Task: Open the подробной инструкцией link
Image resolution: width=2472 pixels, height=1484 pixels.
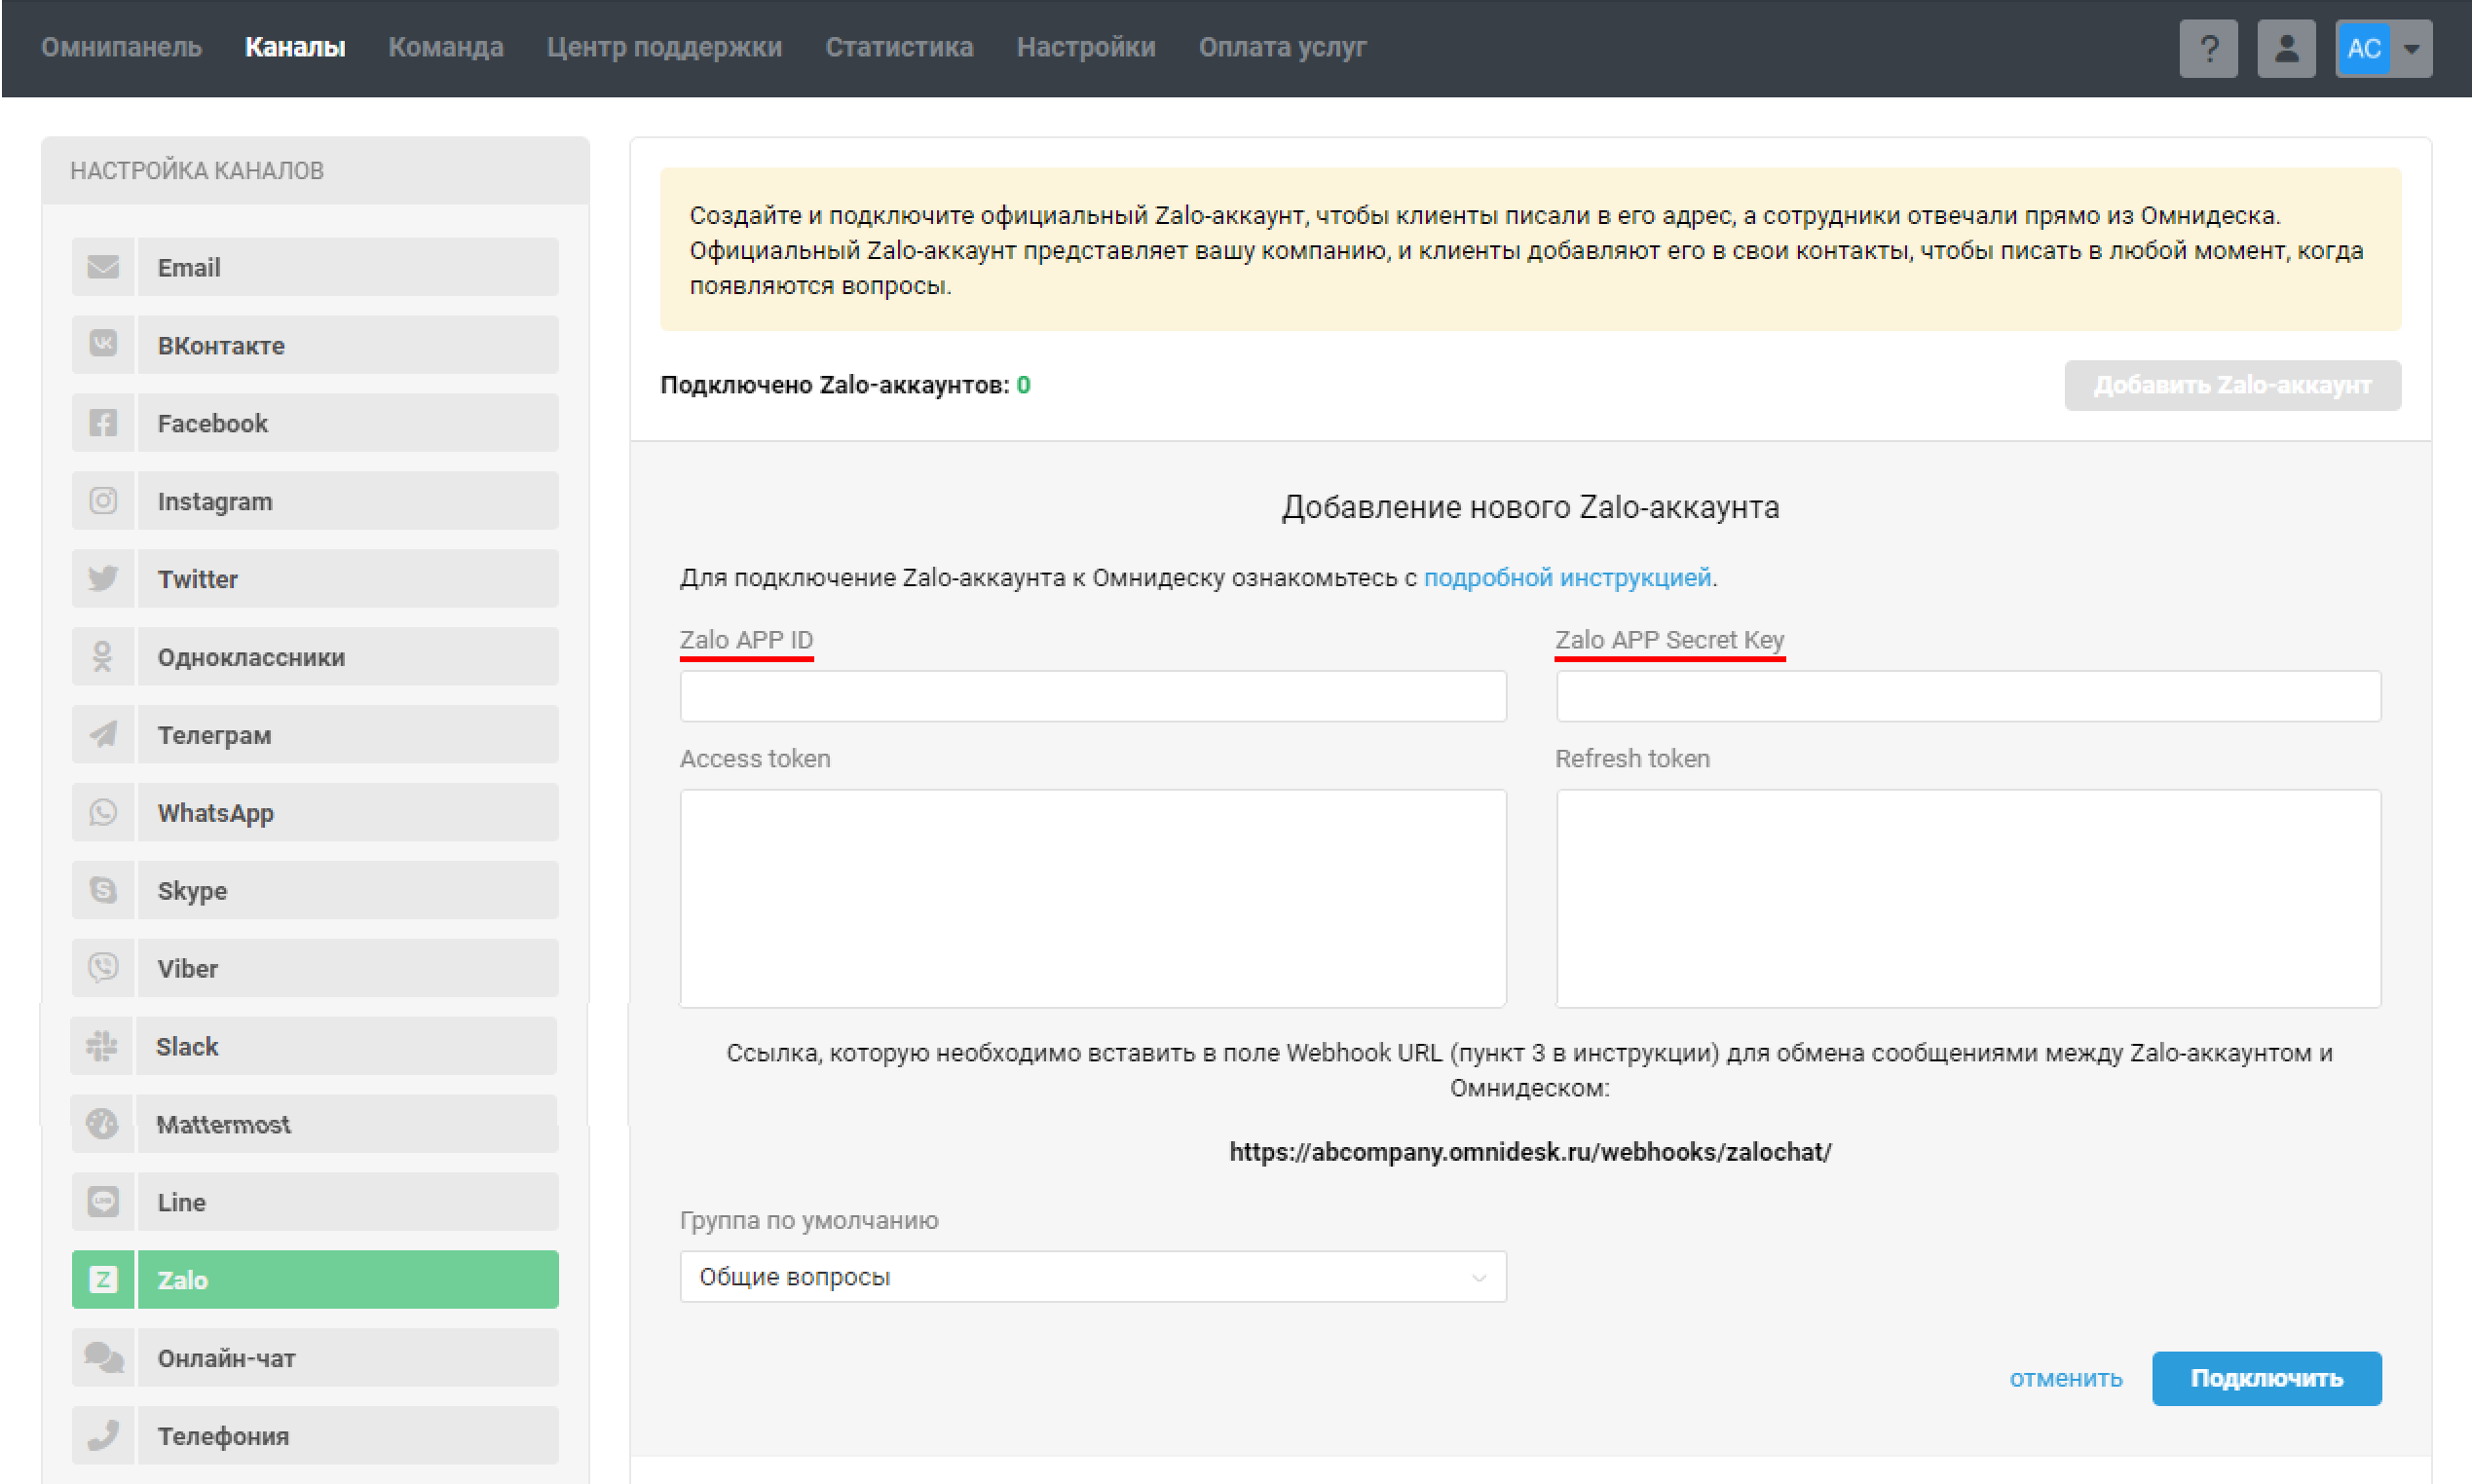Action: point(1567,578)
